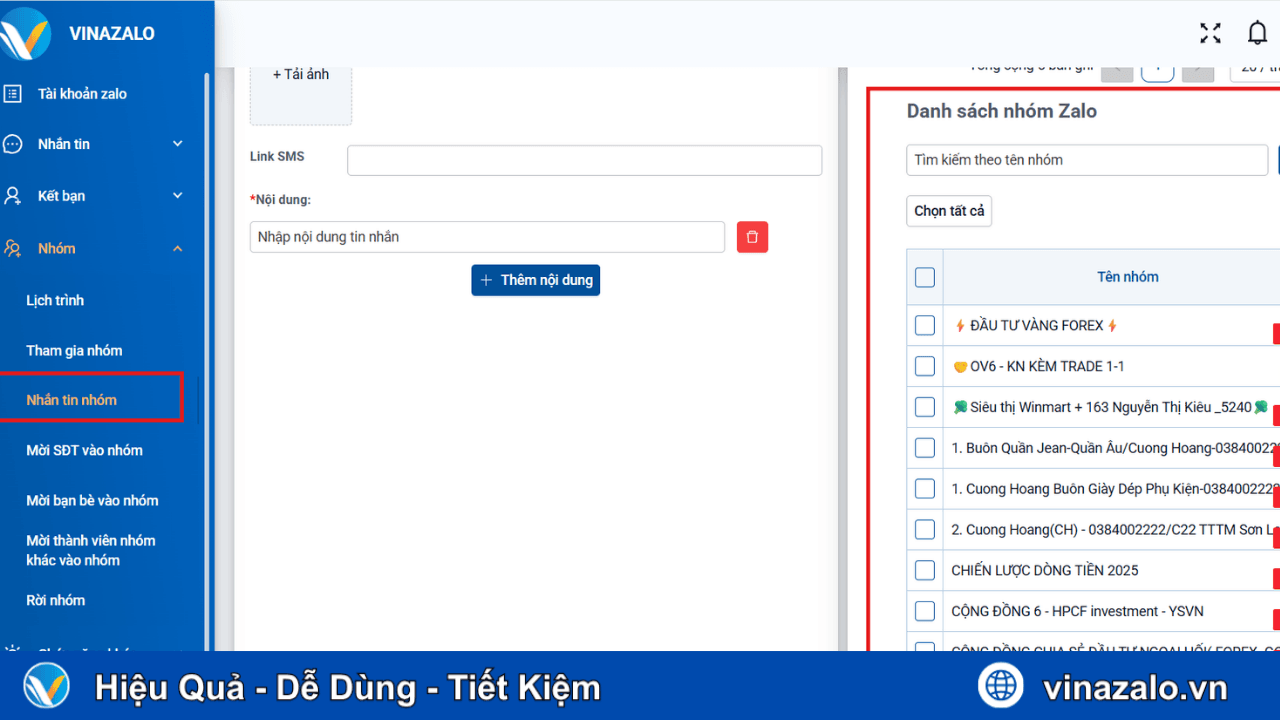Check the CHIẾN LƯỢC DÒNG TIỀN 2025 group
This screenshot has height=720, width=1280.
pyautogui.click(x=925, y=570)
